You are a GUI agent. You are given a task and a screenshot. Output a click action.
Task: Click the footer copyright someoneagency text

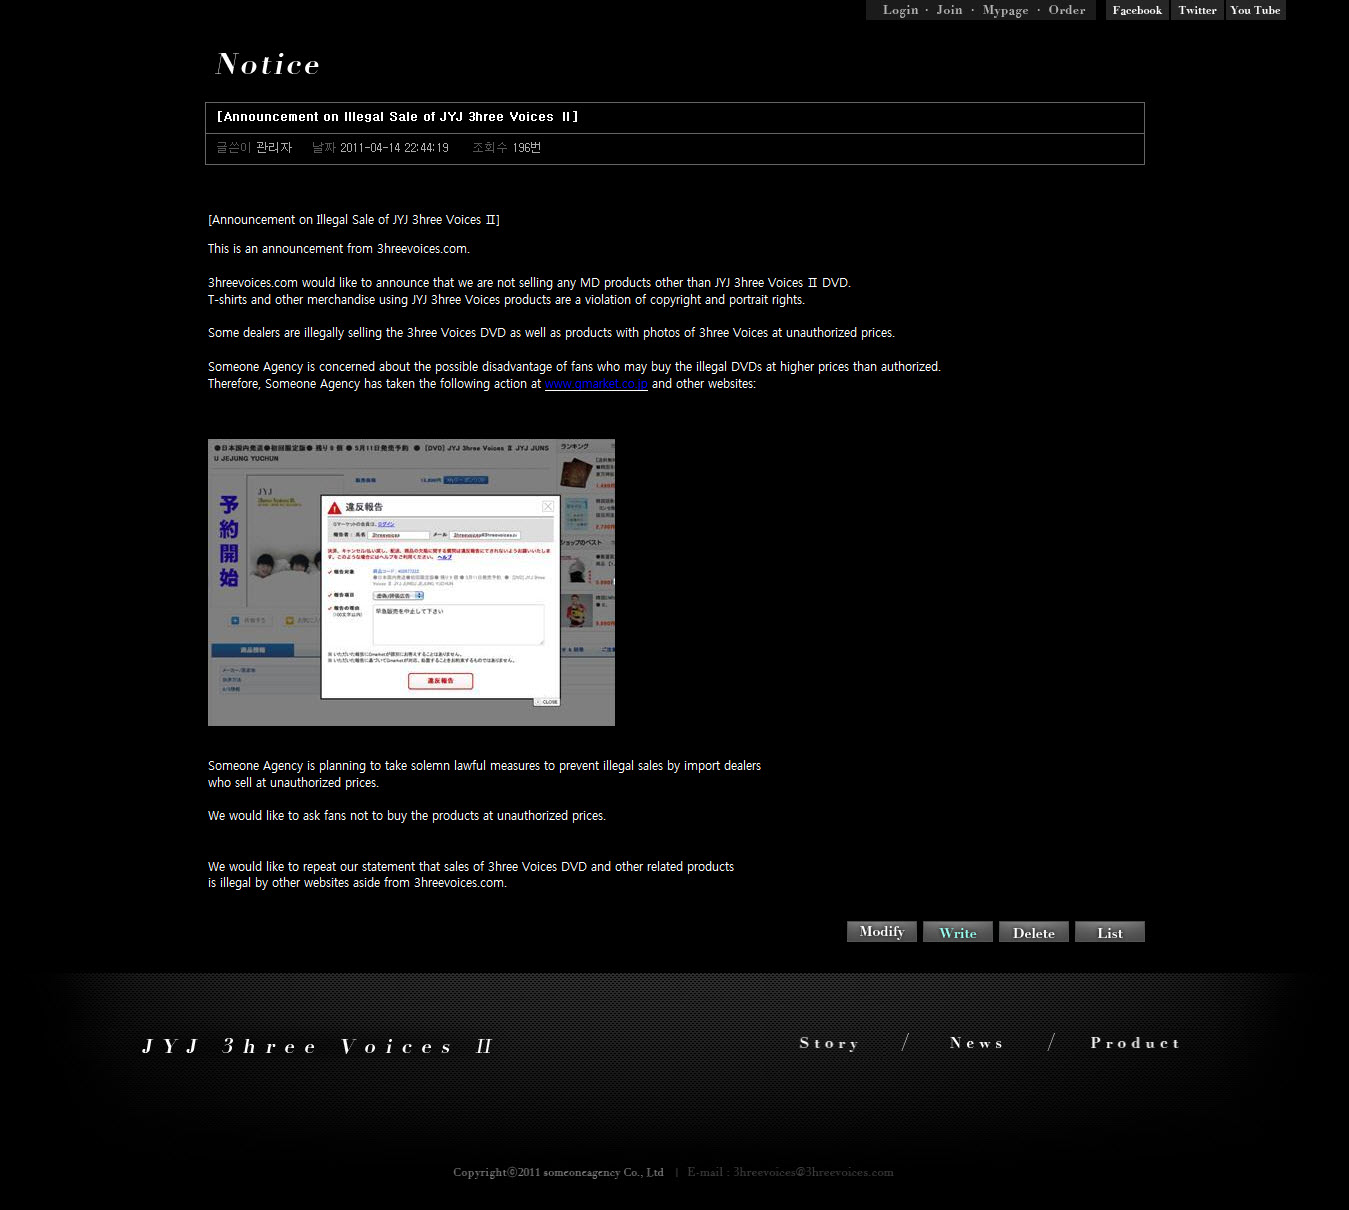pos(558,1172)
